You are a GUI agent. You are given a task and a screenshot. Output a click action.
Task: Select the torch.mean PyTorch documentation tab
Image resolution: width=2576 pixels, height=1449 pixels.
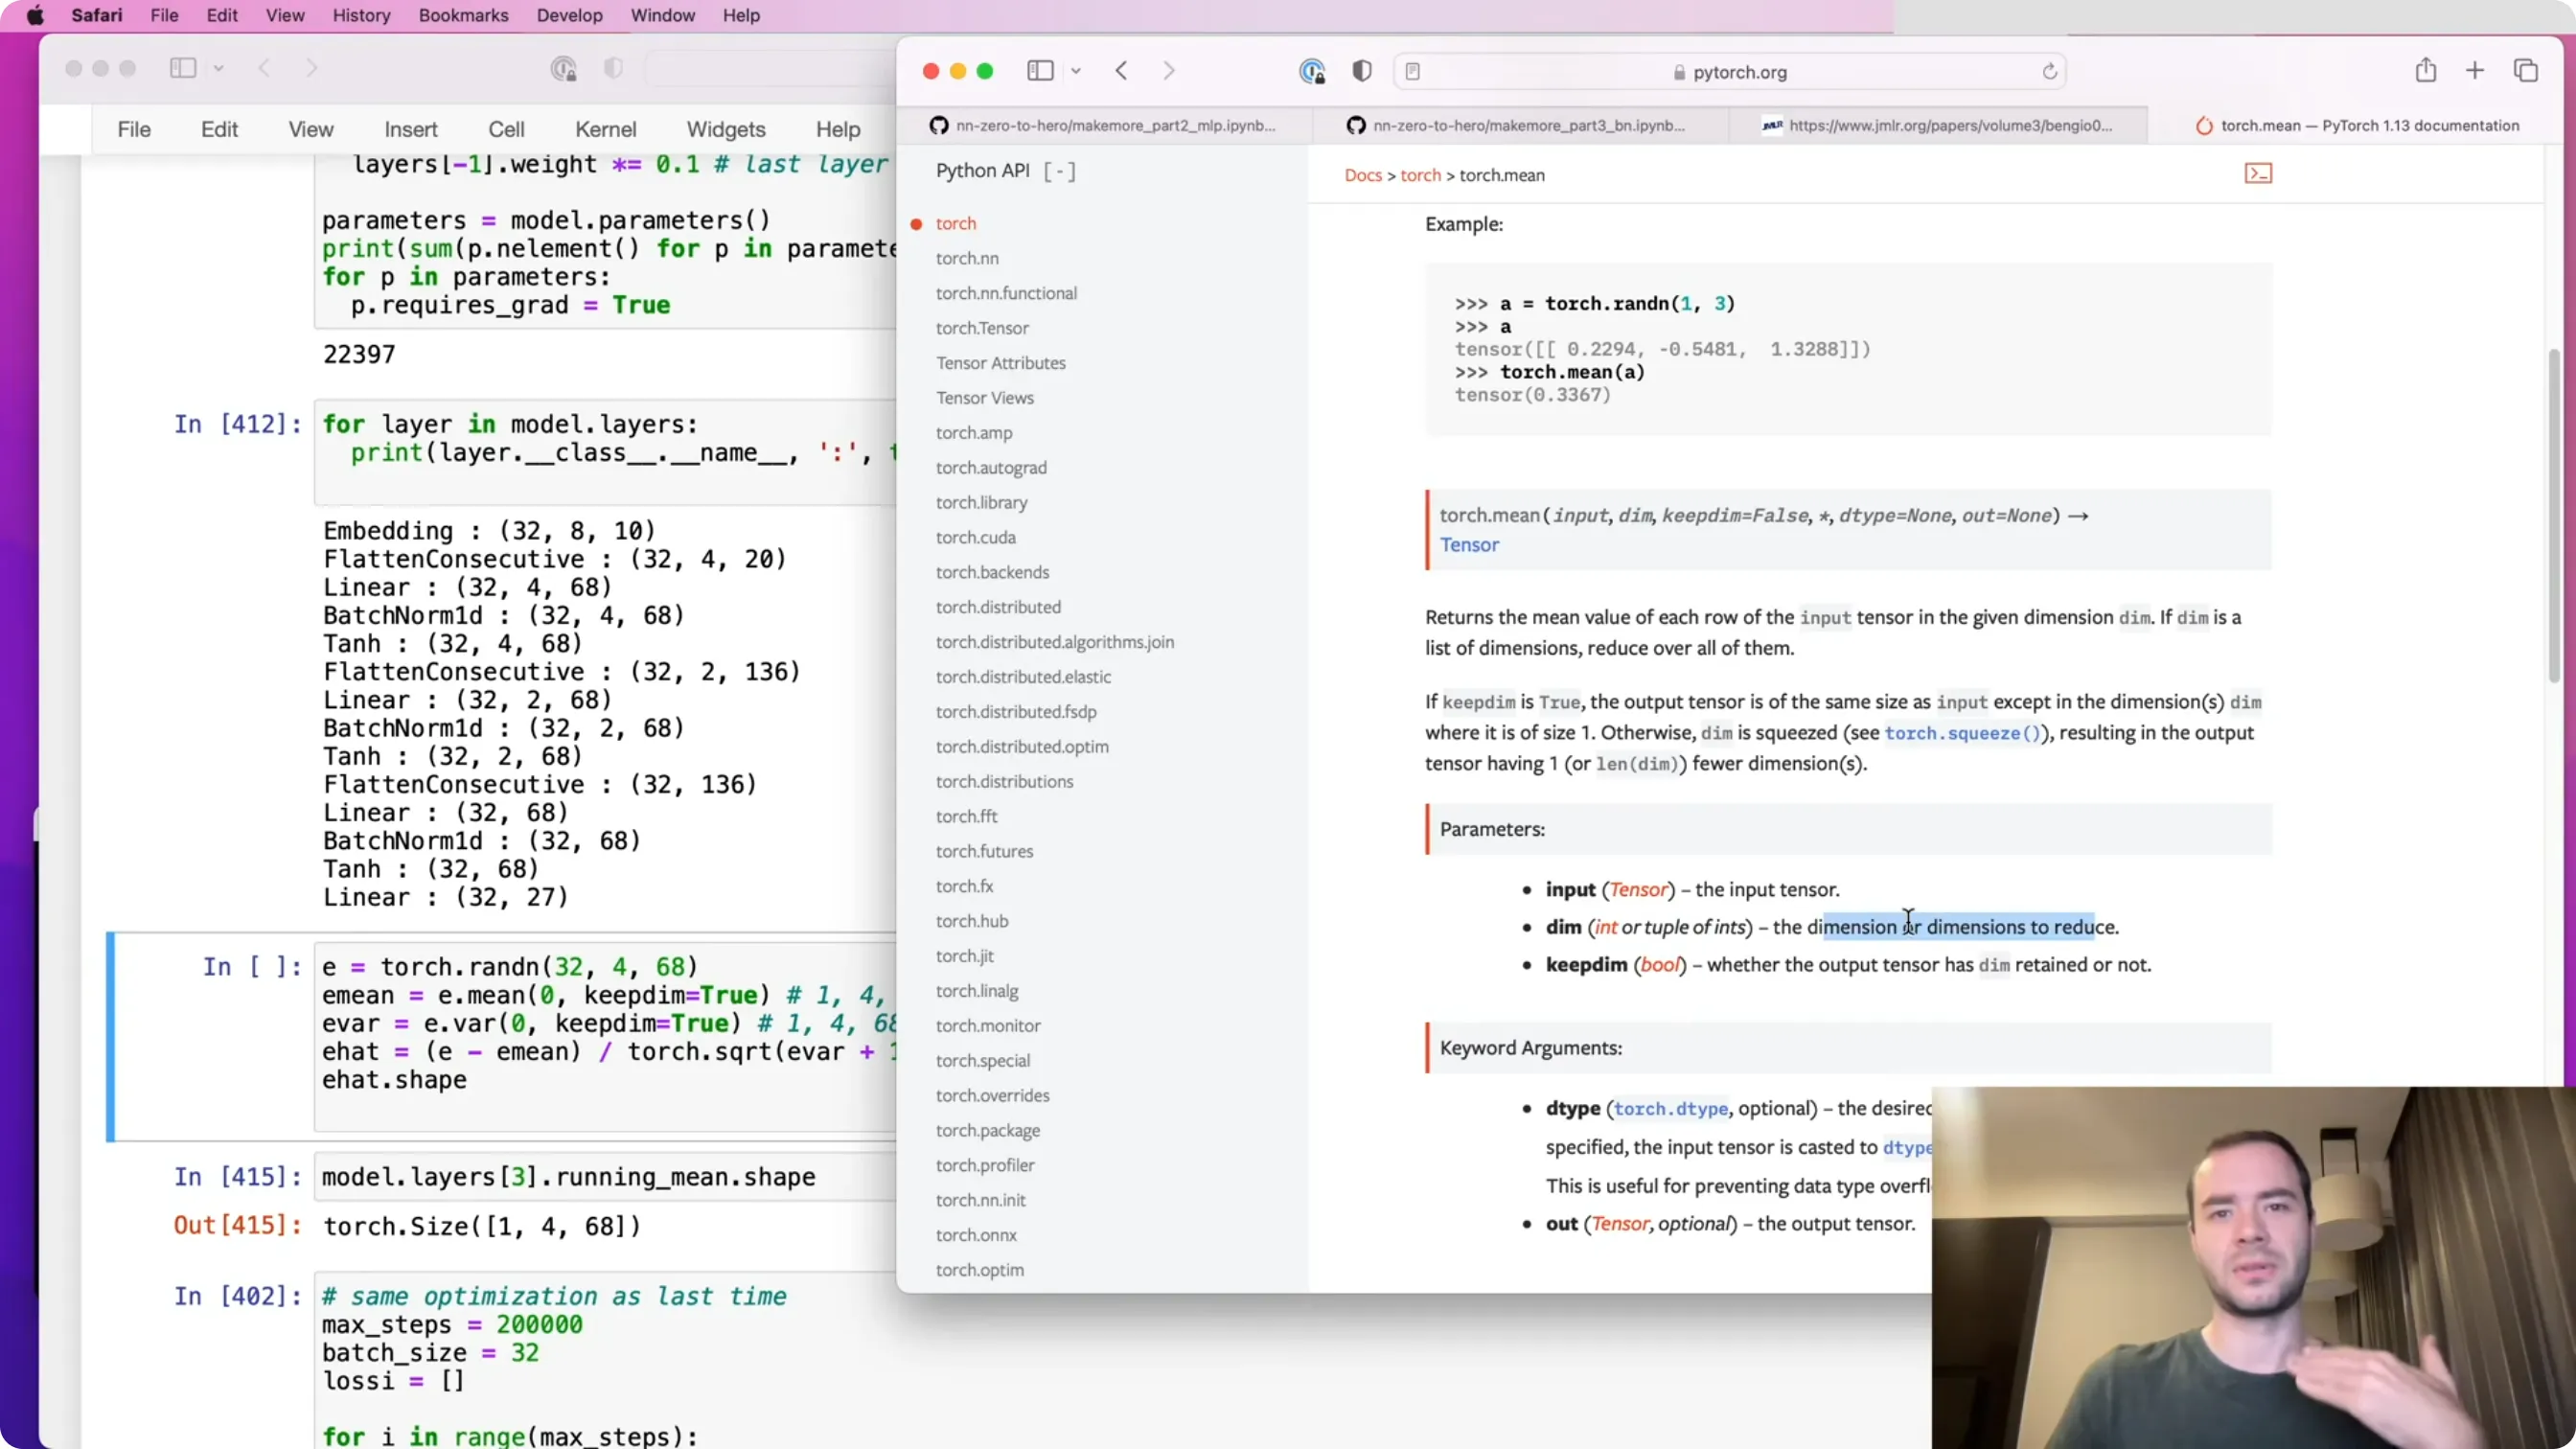[x=2357, y=125]
